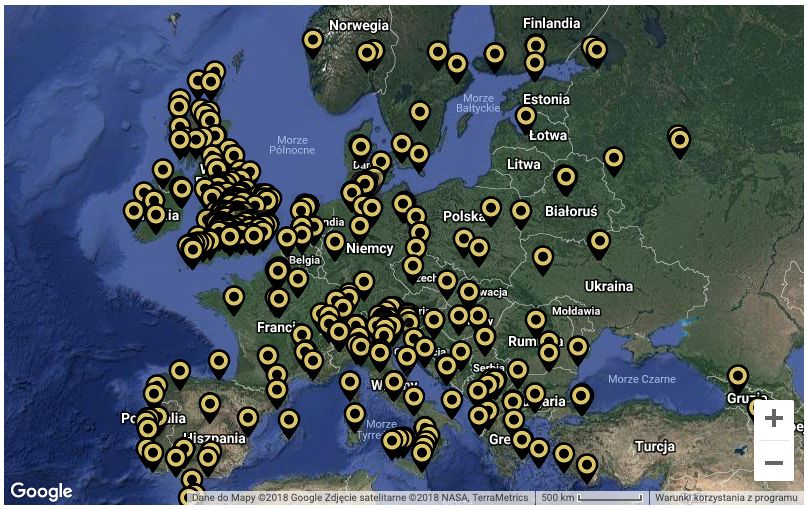The image size is (807, 509).
Task: Select the marker on Spain's northern Biscay coast
Action: 219,364
